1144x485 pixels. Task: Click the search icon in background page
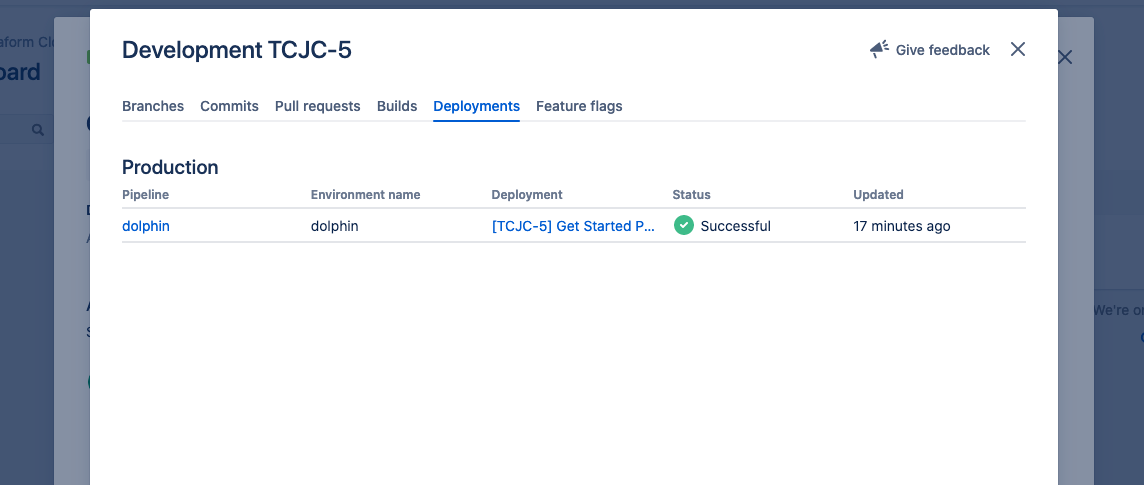tap(38, 130)
